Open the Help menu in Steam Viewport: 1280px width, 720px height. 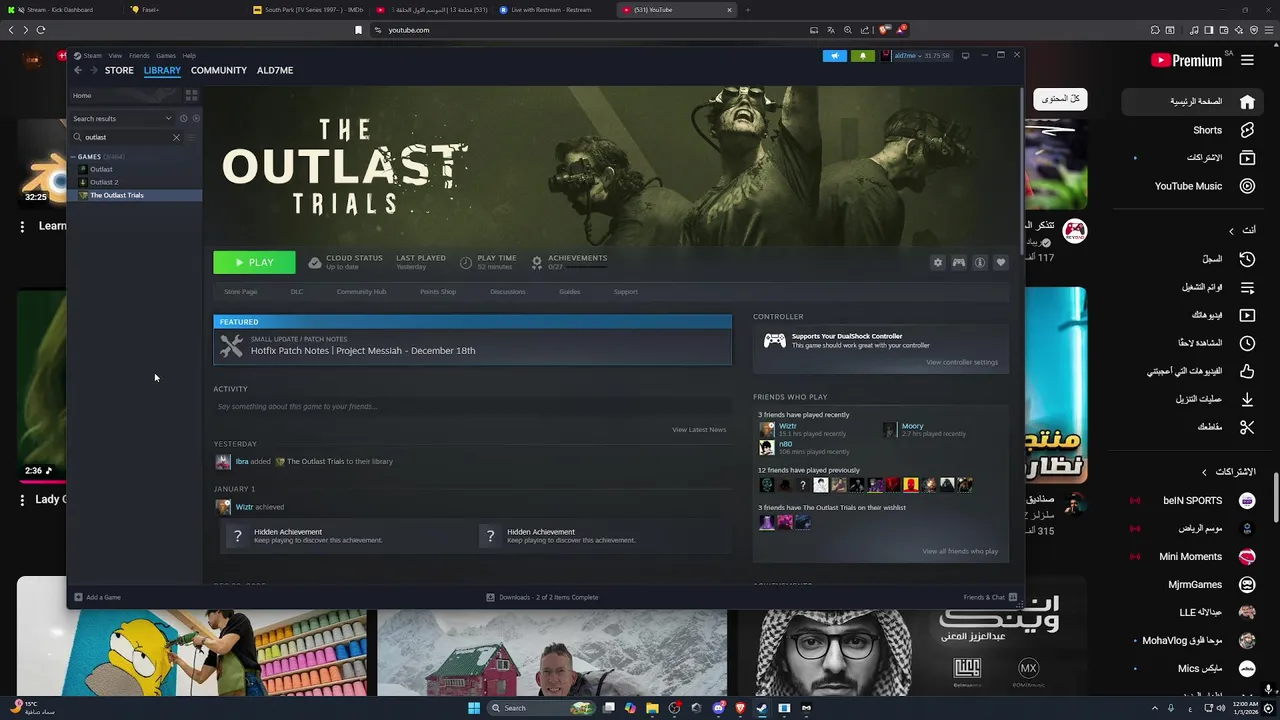tap(189, 56)
